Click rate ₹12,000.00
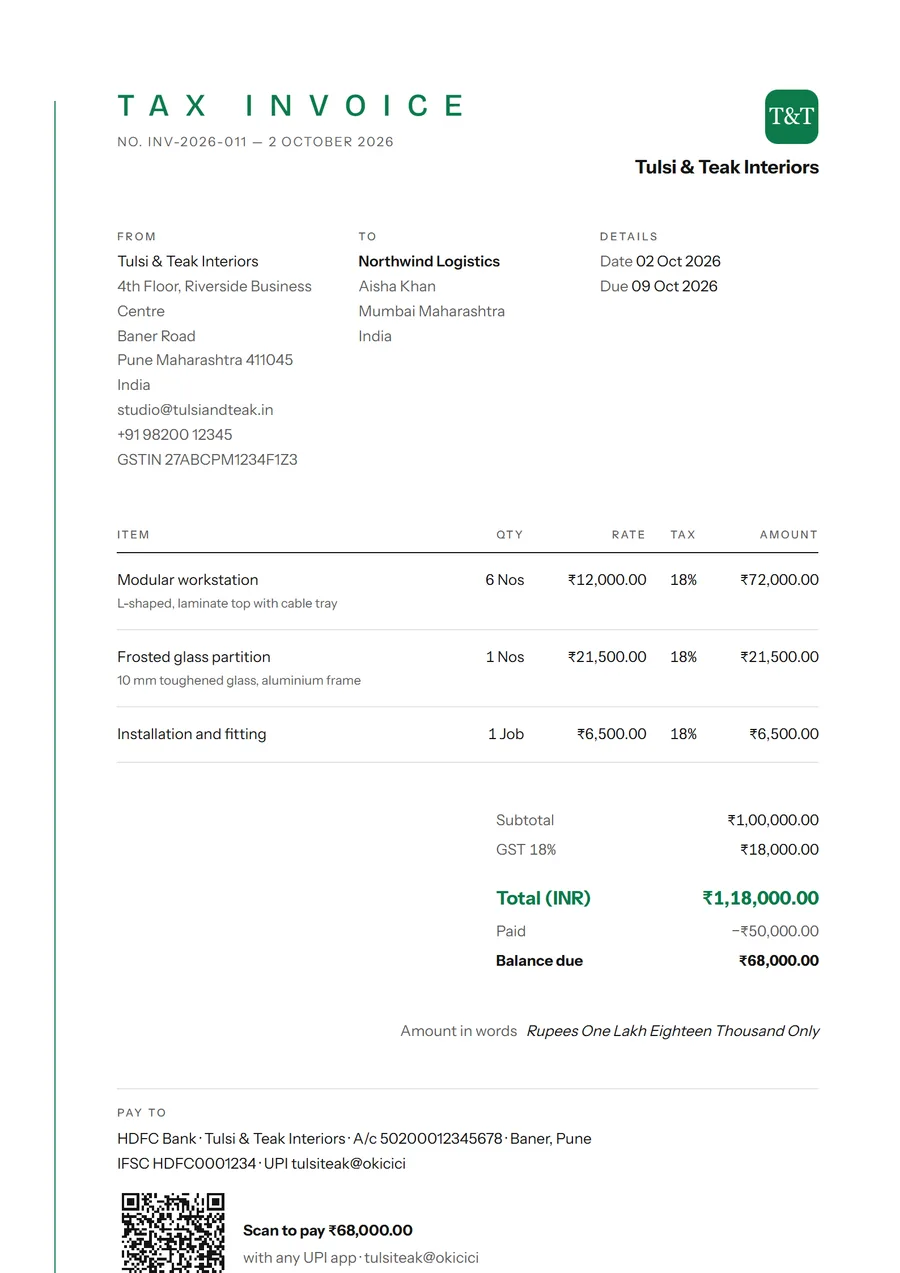The height and width of the screenshot is (1273, 900). [x=607, y=580]
